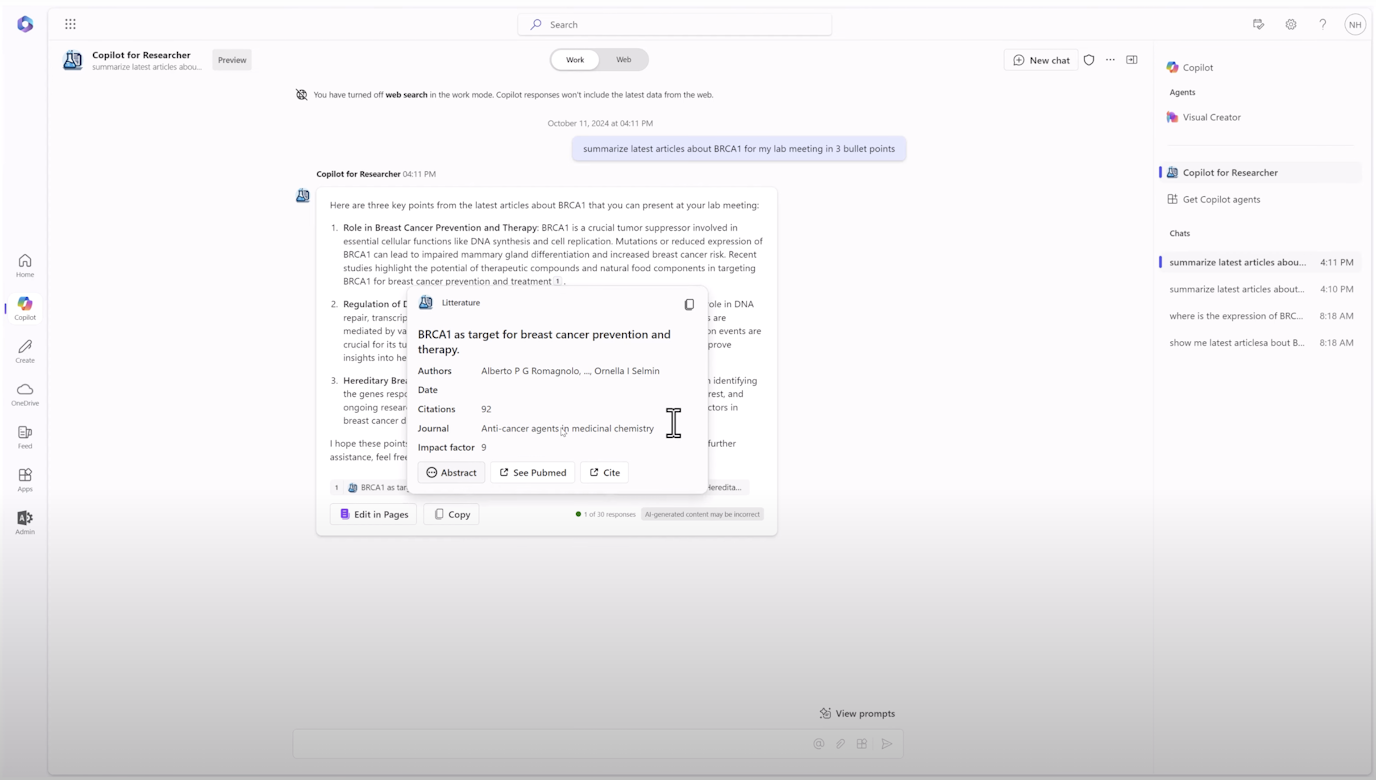Open Copilot in the left sidebar
This screenshot has height=780, width=1376.
pyautogui.click(x=25, y=308)
